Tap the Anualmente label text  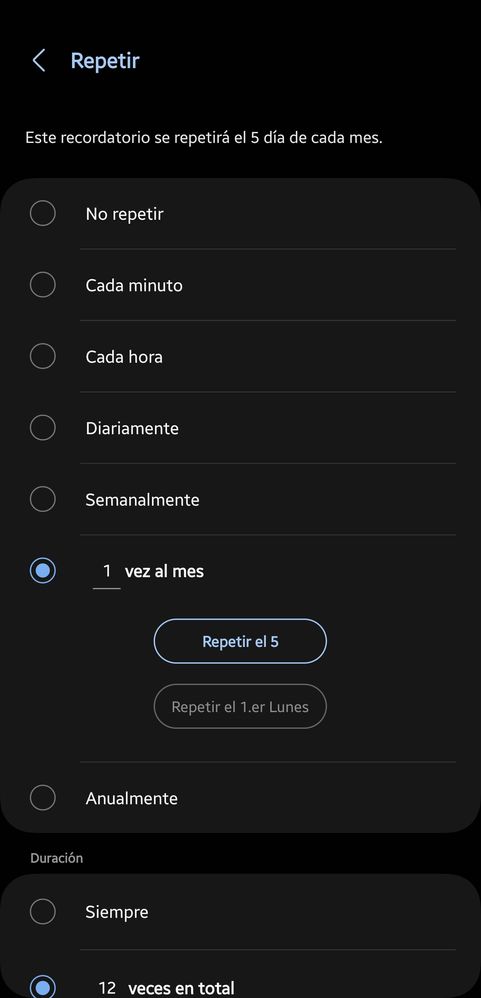[132, 798]
